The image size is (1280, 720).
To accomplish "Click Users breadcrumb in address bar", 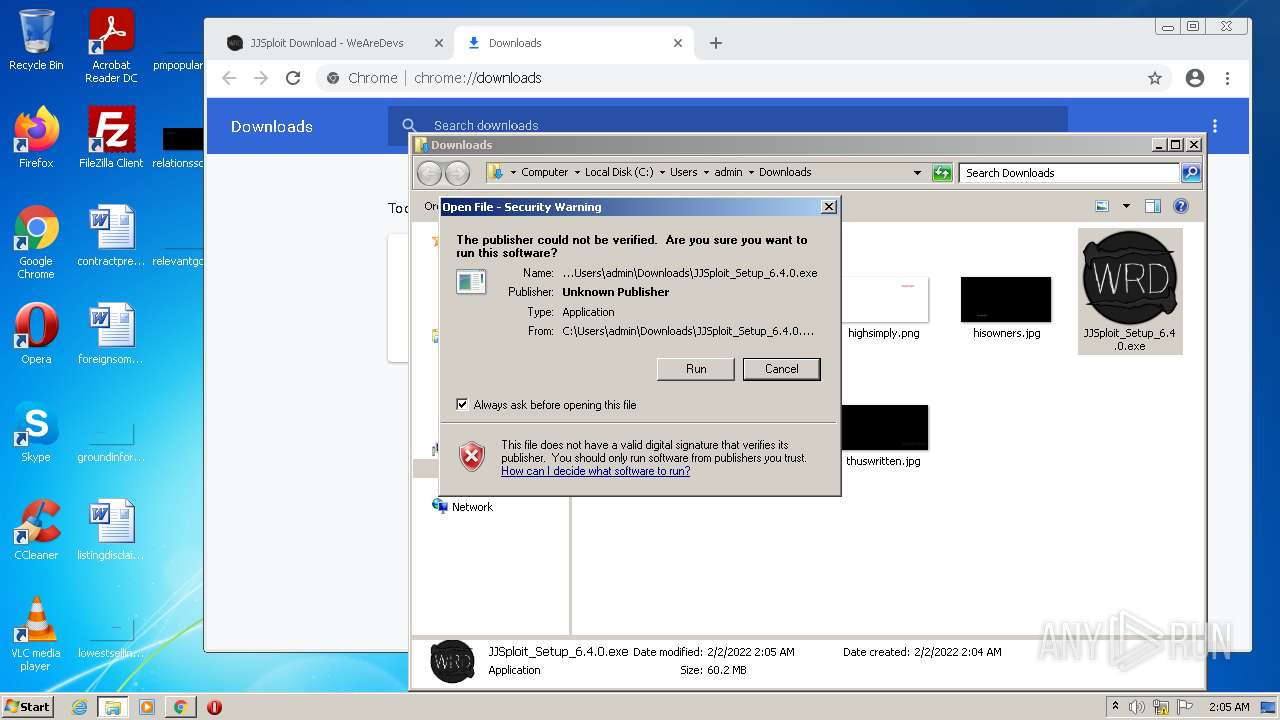I will point(683,172).
